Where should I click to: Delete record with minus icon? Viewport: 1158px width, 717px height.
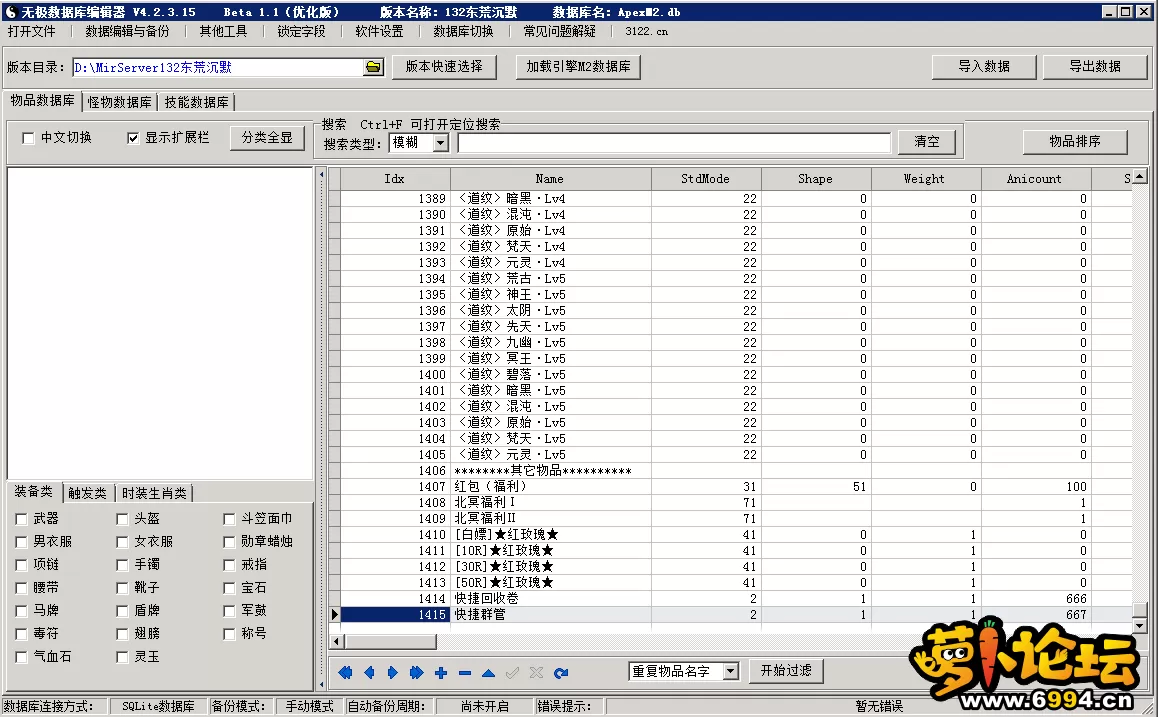pyautogui.click(x=465, y=673)
